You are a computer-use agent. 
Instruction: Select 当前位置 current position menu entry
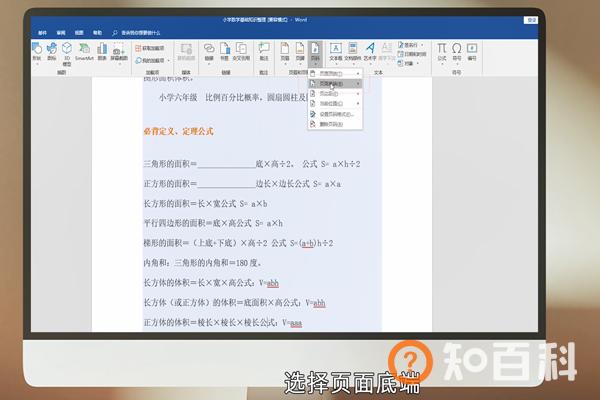coord(335,104)
